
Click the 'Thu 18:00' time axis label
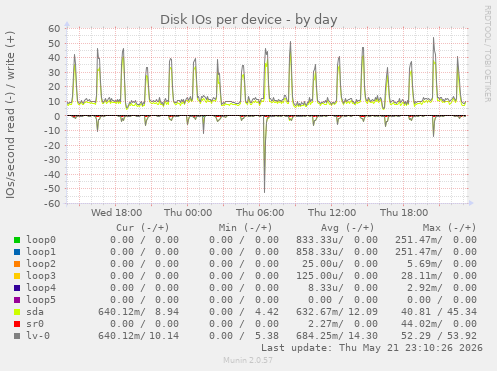tap(404, 213)
